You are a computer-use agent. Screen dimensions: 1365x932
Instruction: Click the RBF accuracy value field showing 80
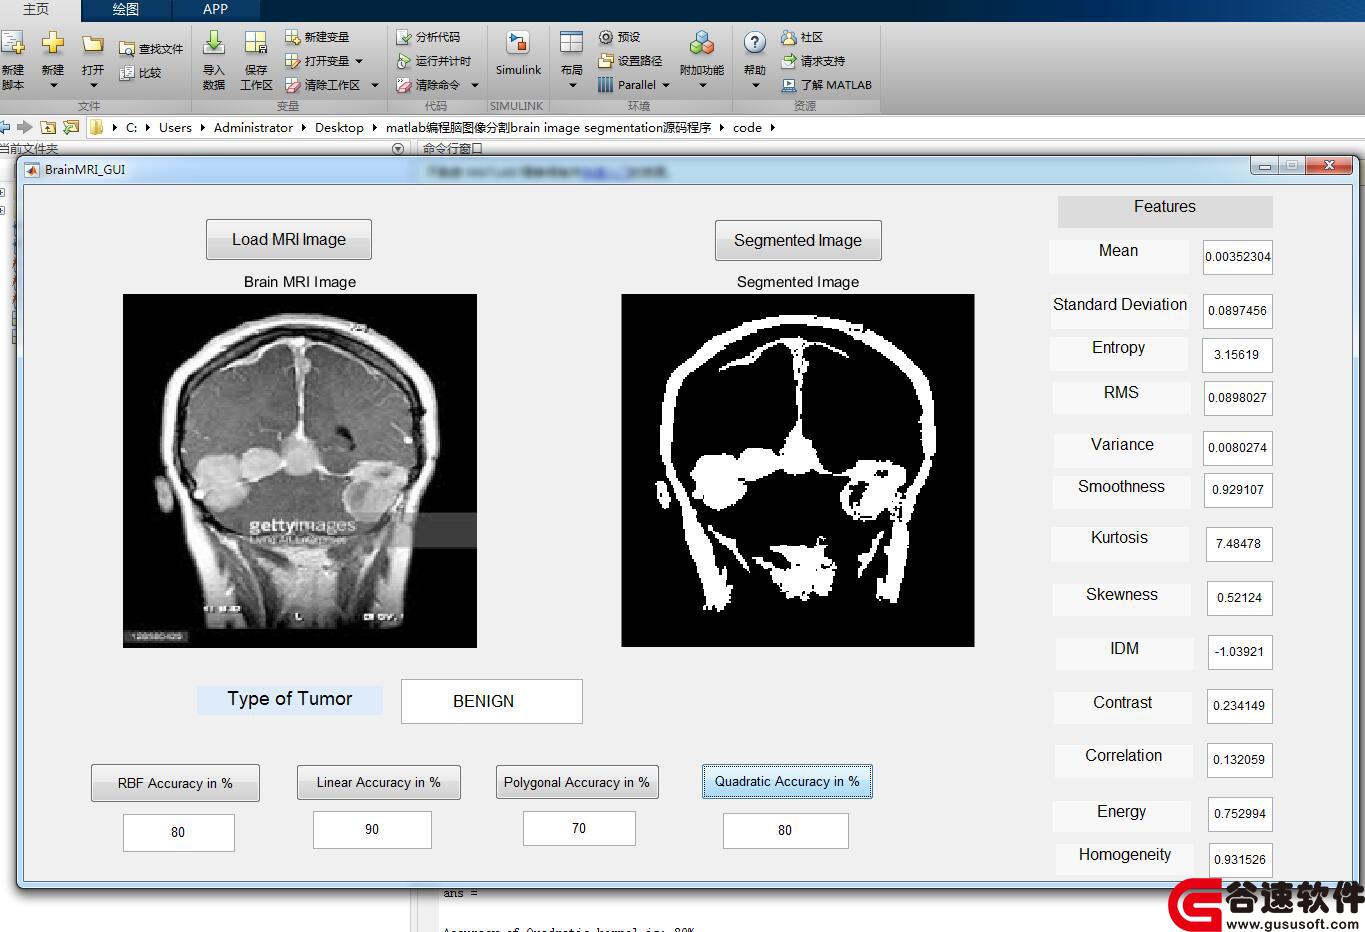[x=179, y=832]
